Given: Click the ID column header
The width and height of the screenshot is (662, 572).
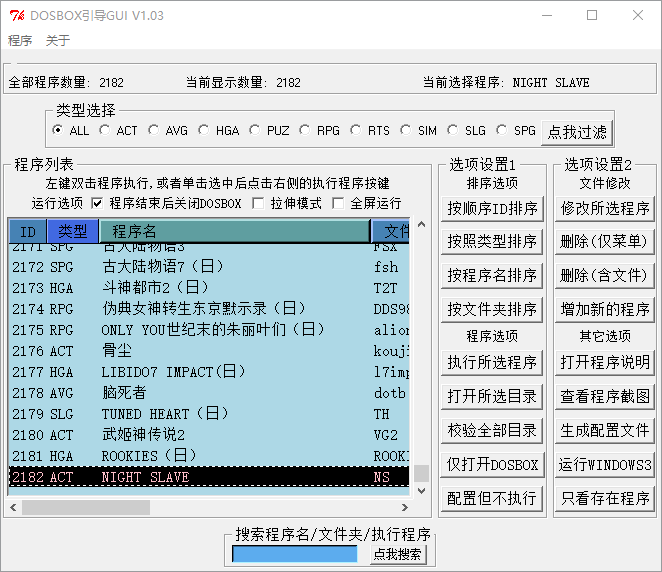Looking at the screenshot, I should pyautogui.click(x=28, y=231).
